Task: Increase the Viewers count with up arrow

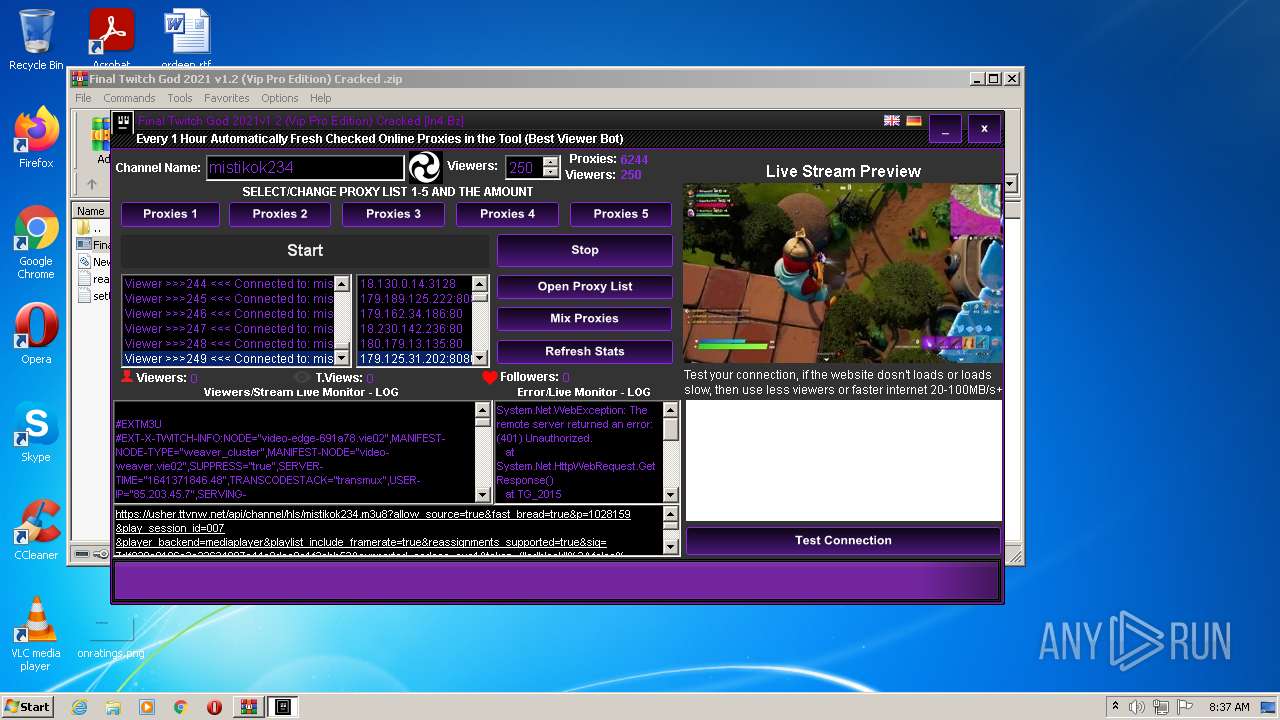Action: 550,162
